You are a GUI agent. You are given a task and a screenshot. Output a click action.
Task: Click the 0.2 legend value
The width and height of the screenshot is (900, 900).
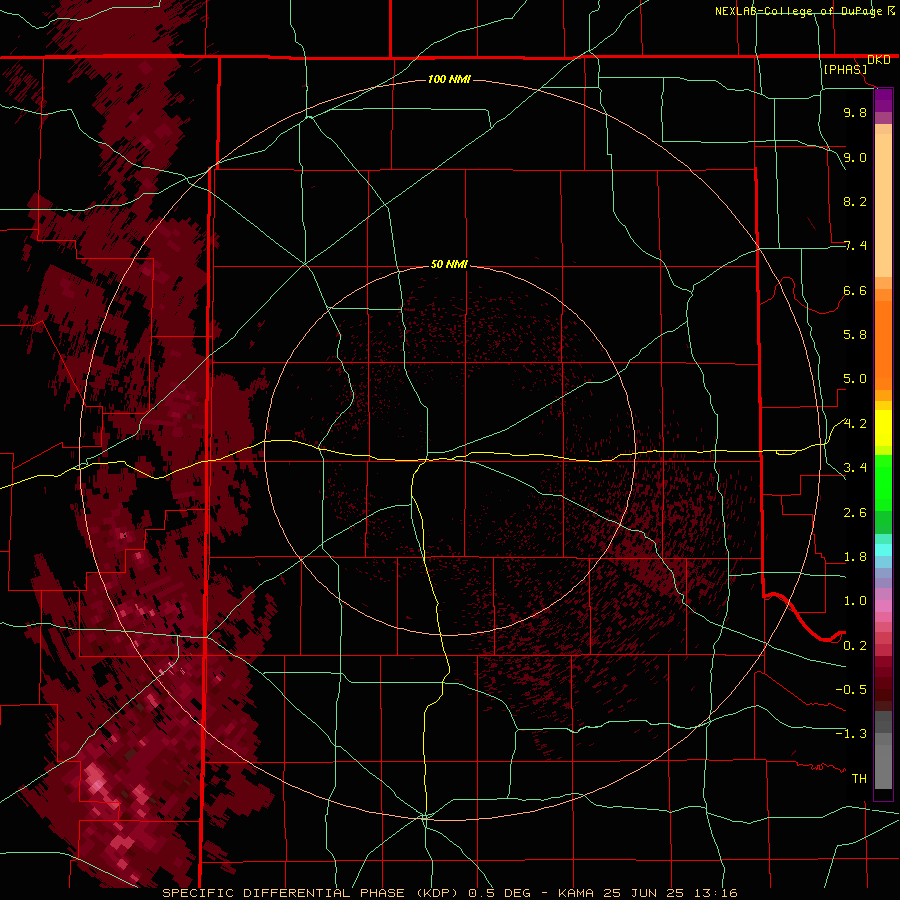[x=855, y=645]
